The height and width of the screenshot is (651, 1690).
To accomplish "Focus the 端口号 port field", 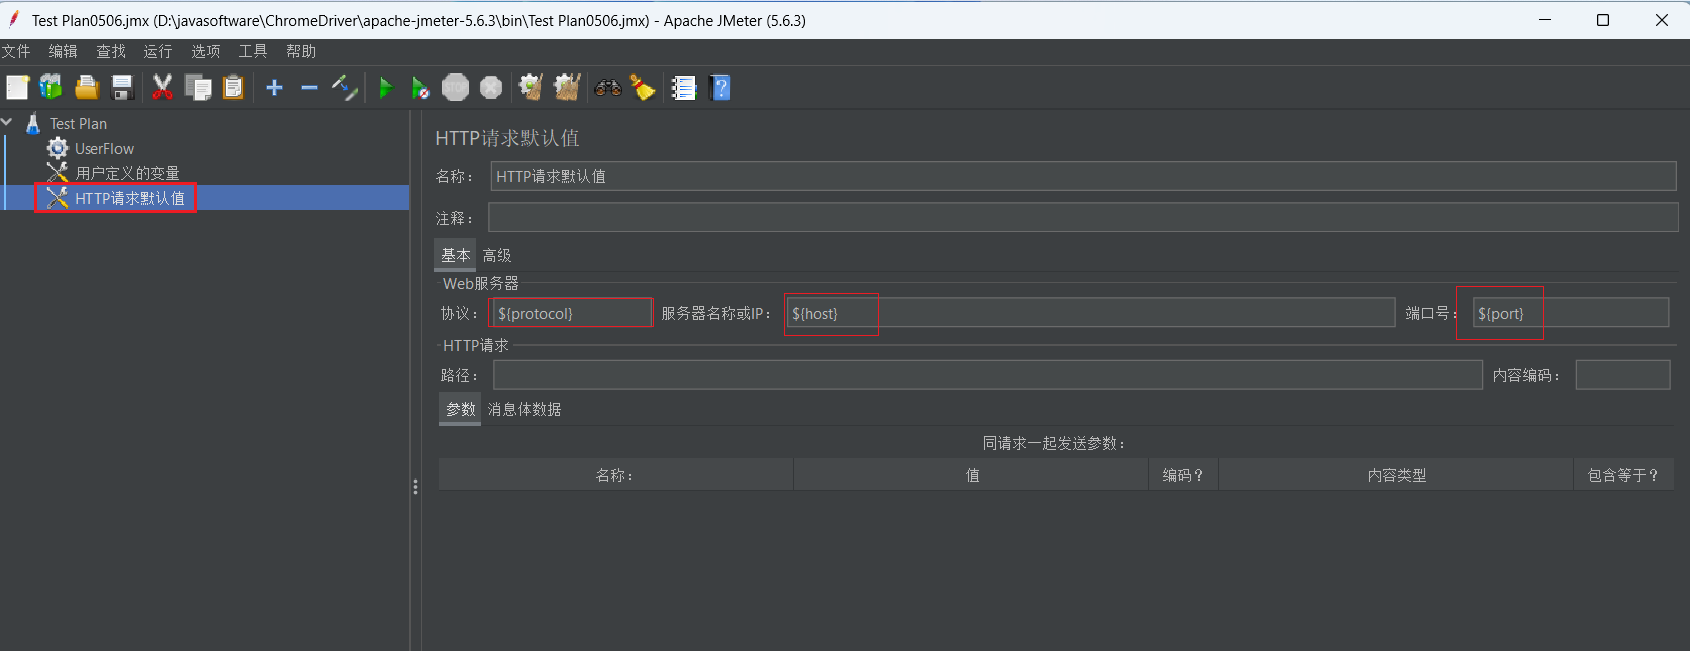I will coord(1571,313).
